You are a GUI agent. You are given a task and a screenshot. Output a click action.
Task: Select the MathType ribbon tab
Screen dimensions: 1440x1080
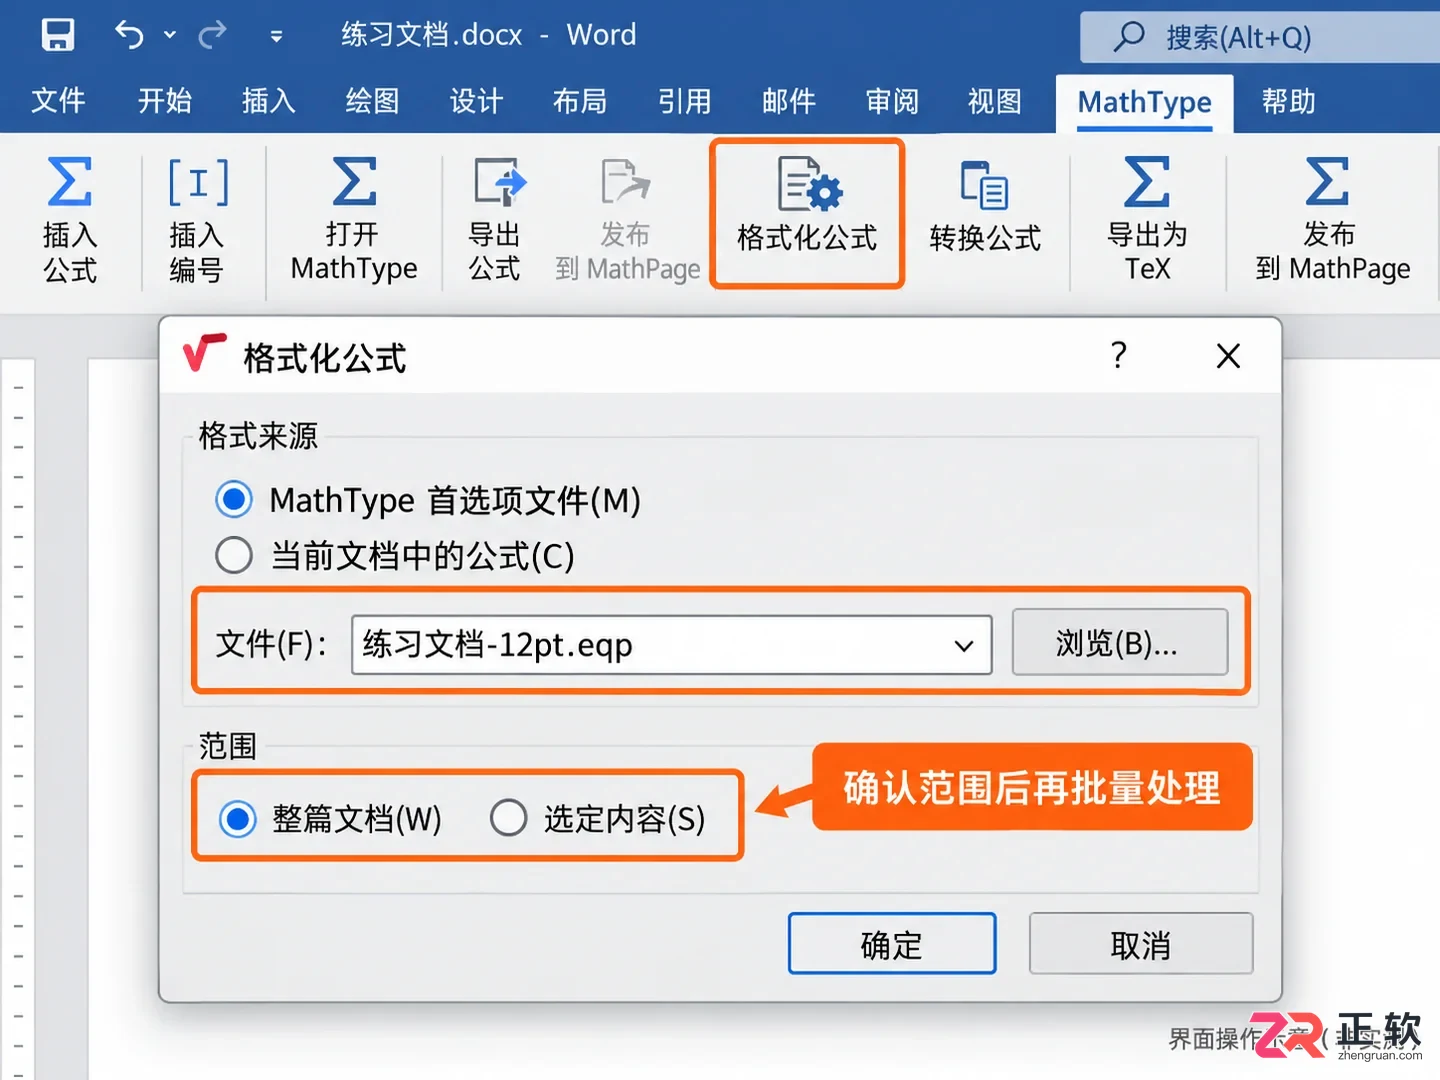[1145, 102]
